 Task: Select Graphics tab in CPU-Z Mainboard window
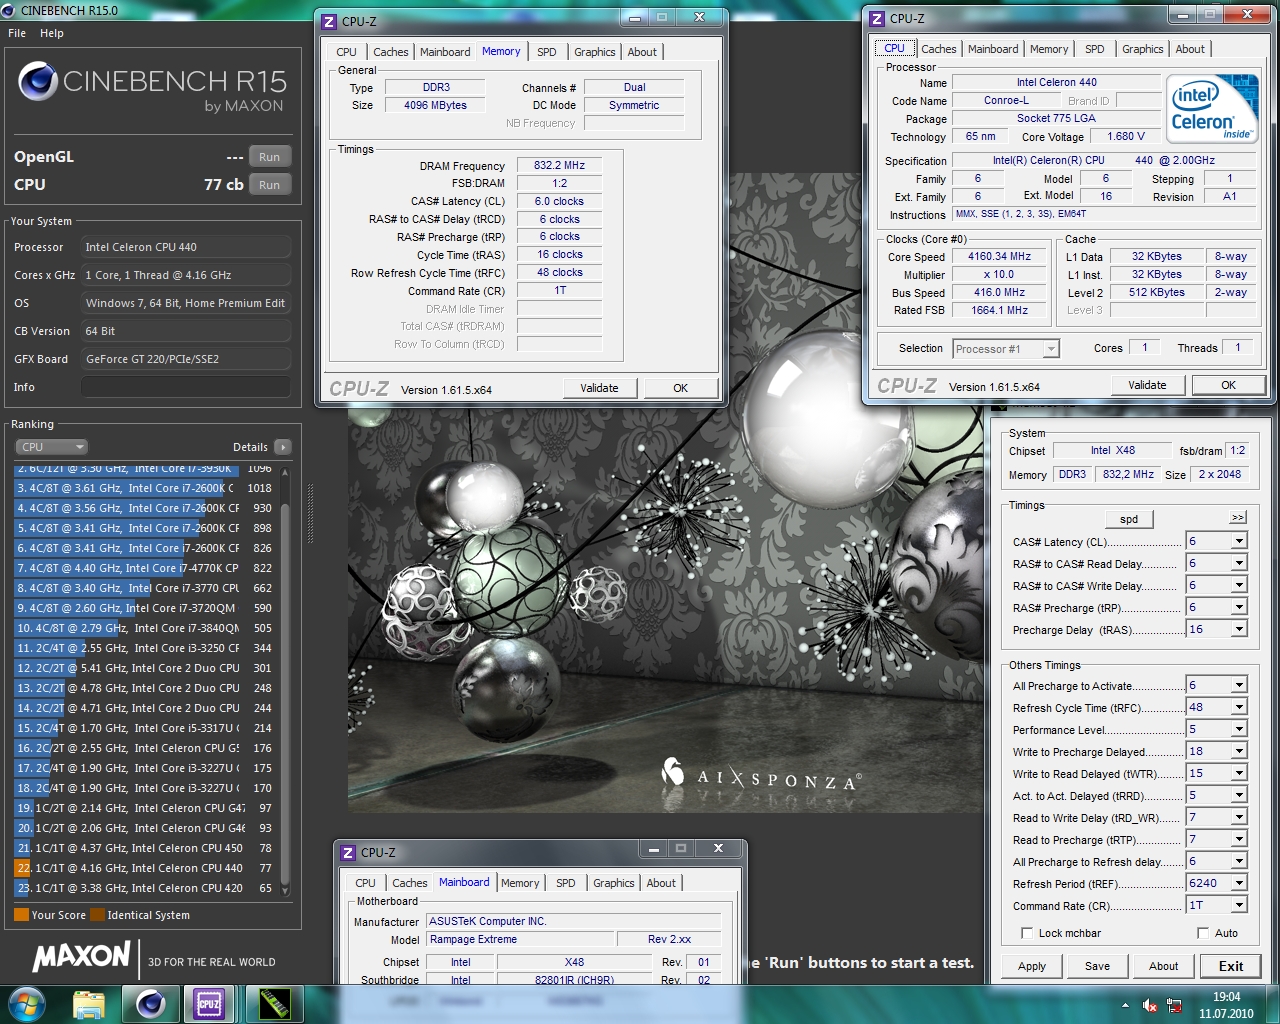pyautogui.click(x=613, y=883)
